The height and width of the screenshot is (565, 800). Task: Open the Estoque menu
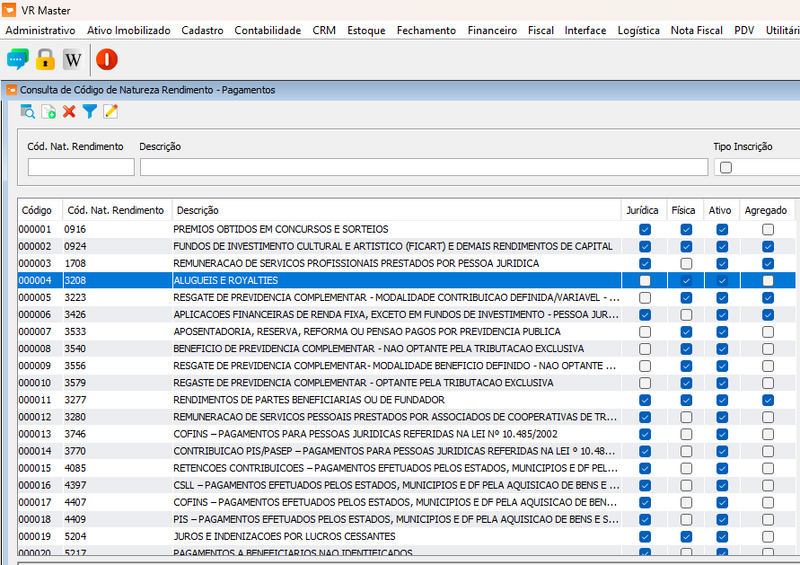pyautogui.click(x=366, y=30)
